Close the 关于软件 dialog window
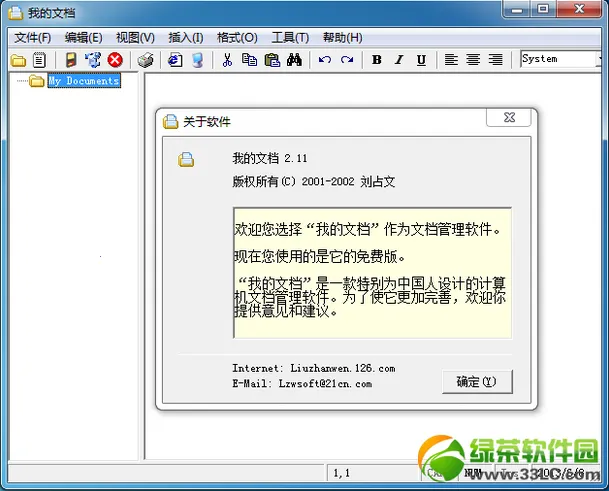Viewport: 609px width, 491px height. click(x=508, y=119)
